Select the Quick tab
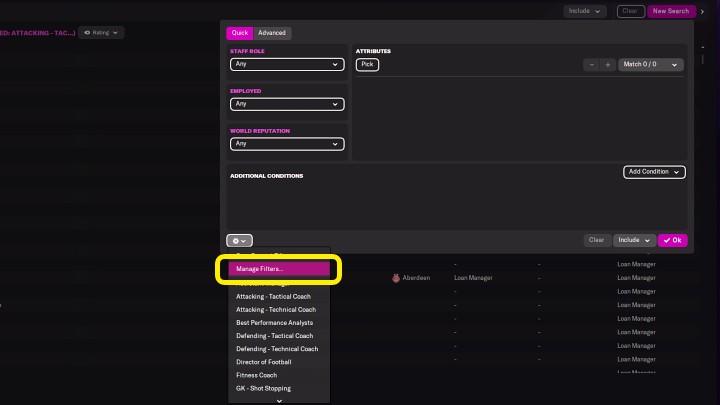Viewport: 720px width, 405px height. pos(239,33)
